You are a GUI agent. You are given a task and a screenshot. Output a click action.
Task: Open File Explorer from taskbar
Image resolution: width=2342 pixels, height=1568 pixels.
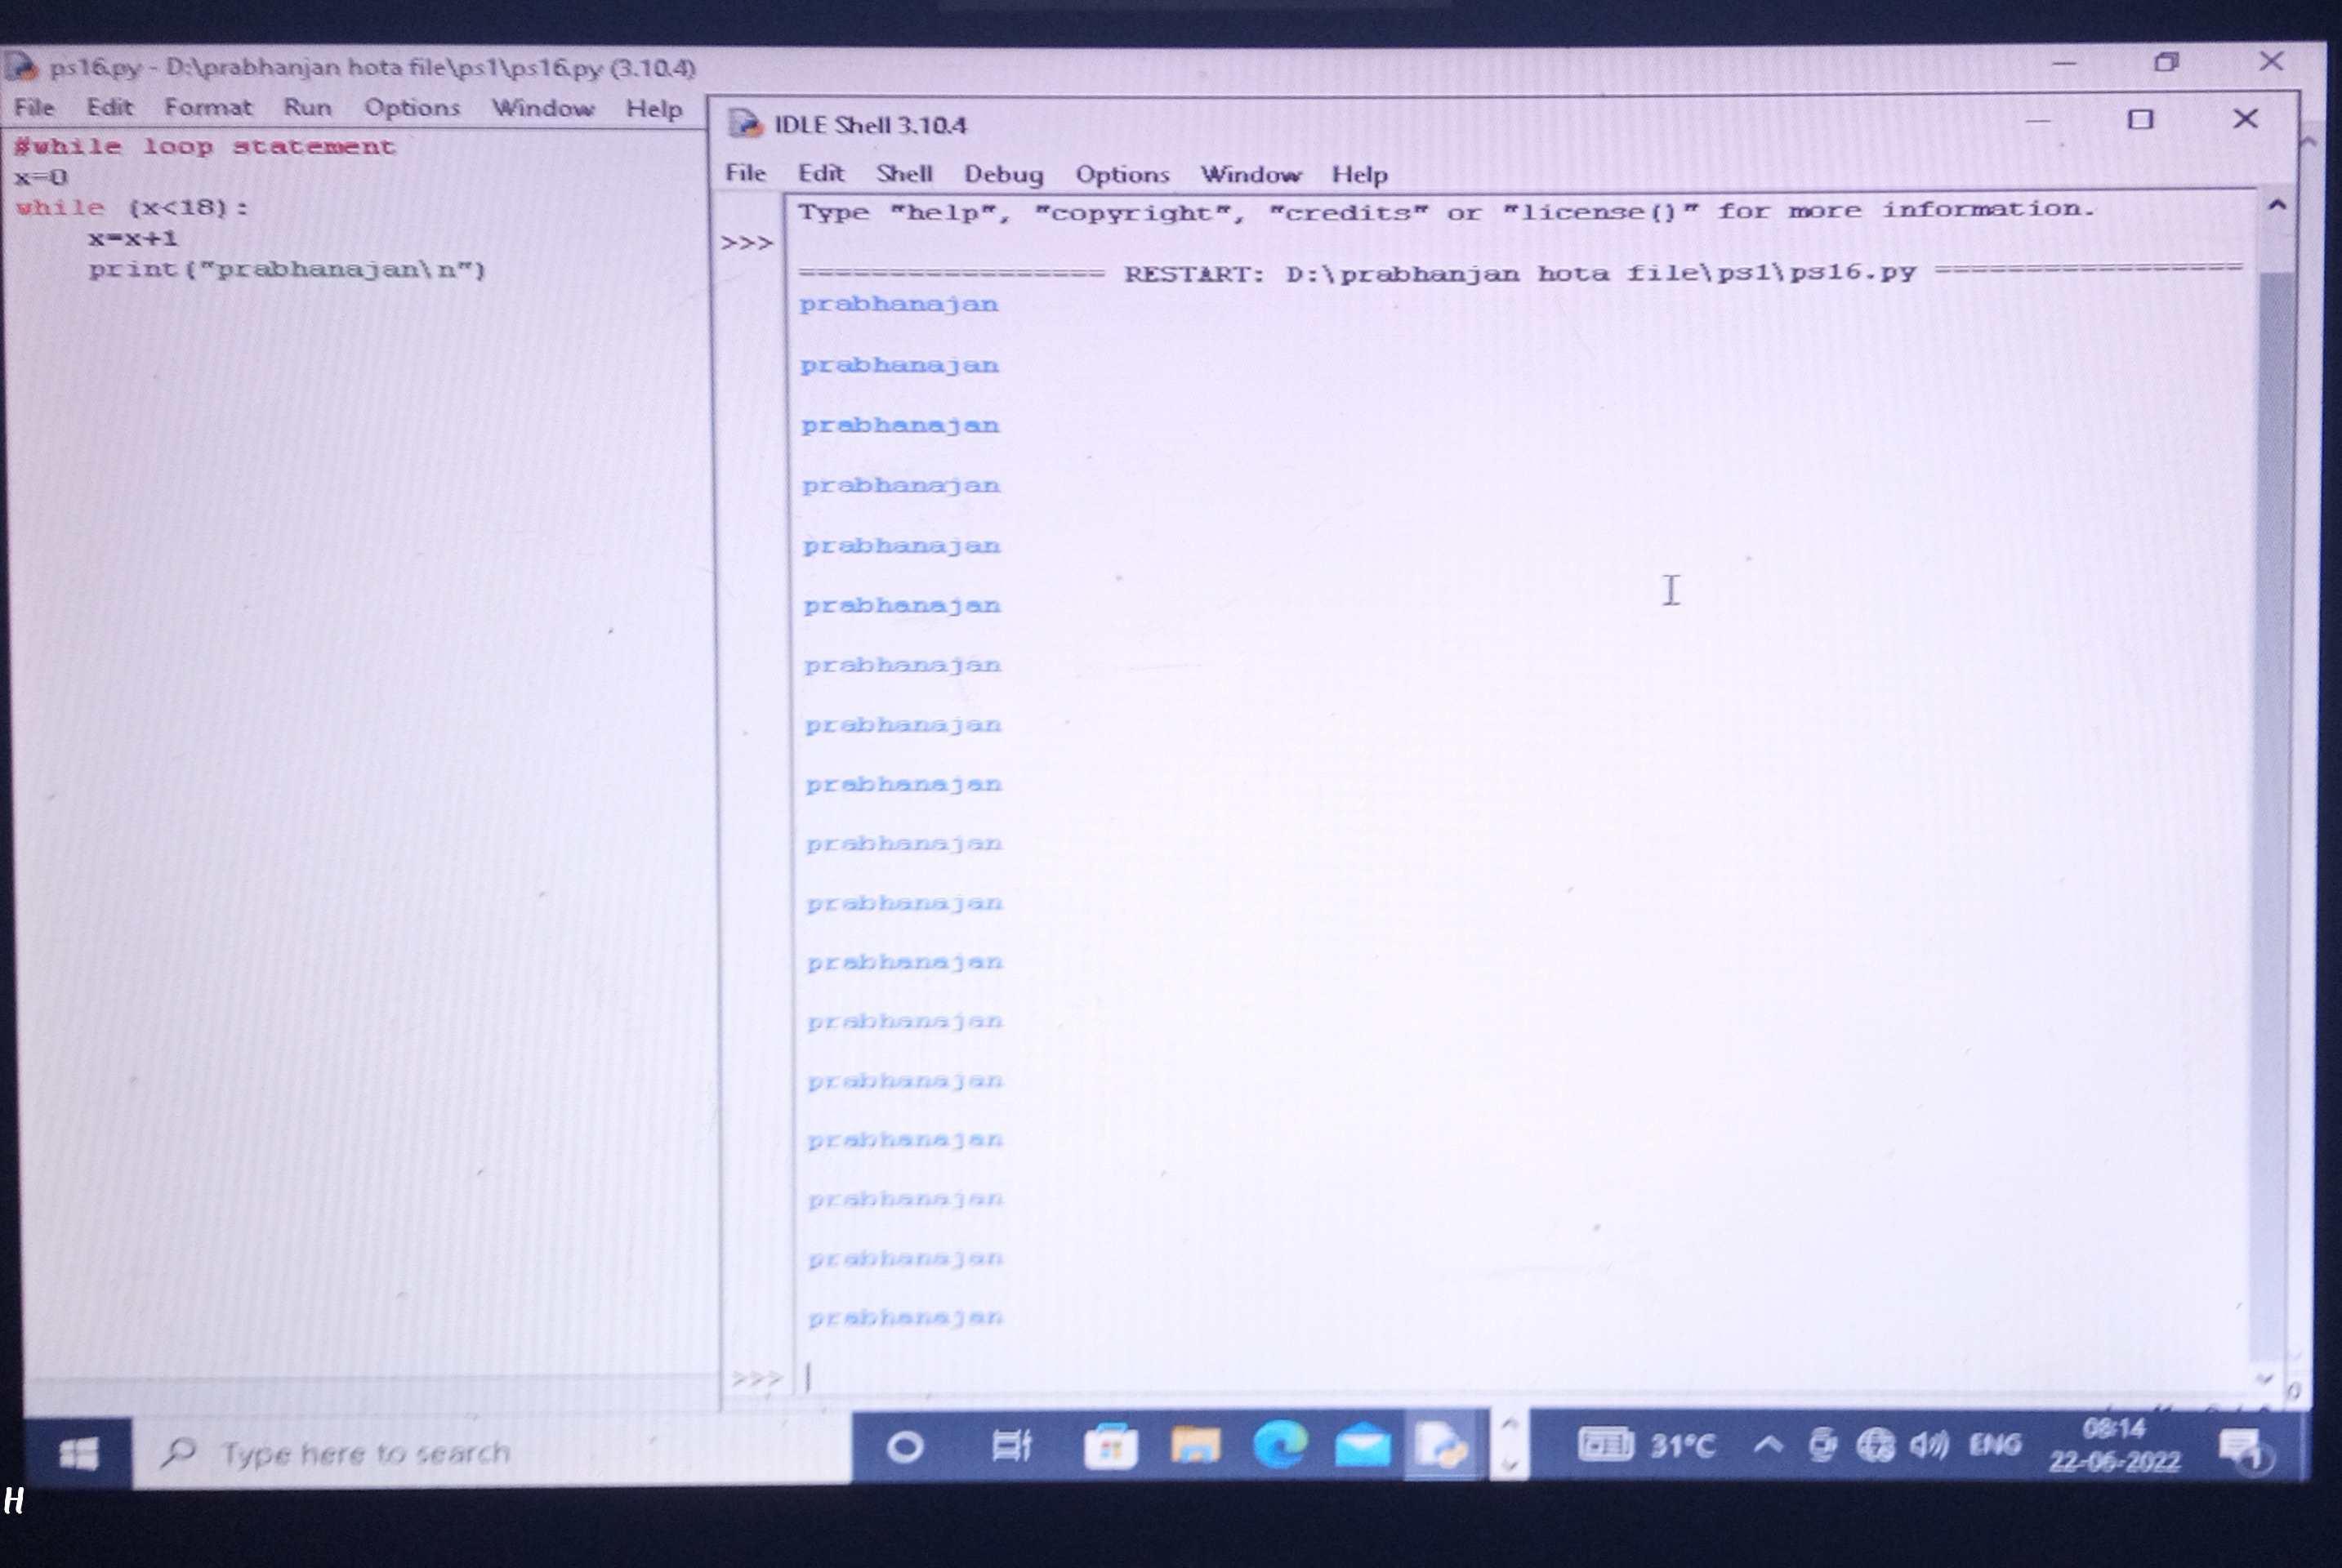click(x=1195, y=1446)
